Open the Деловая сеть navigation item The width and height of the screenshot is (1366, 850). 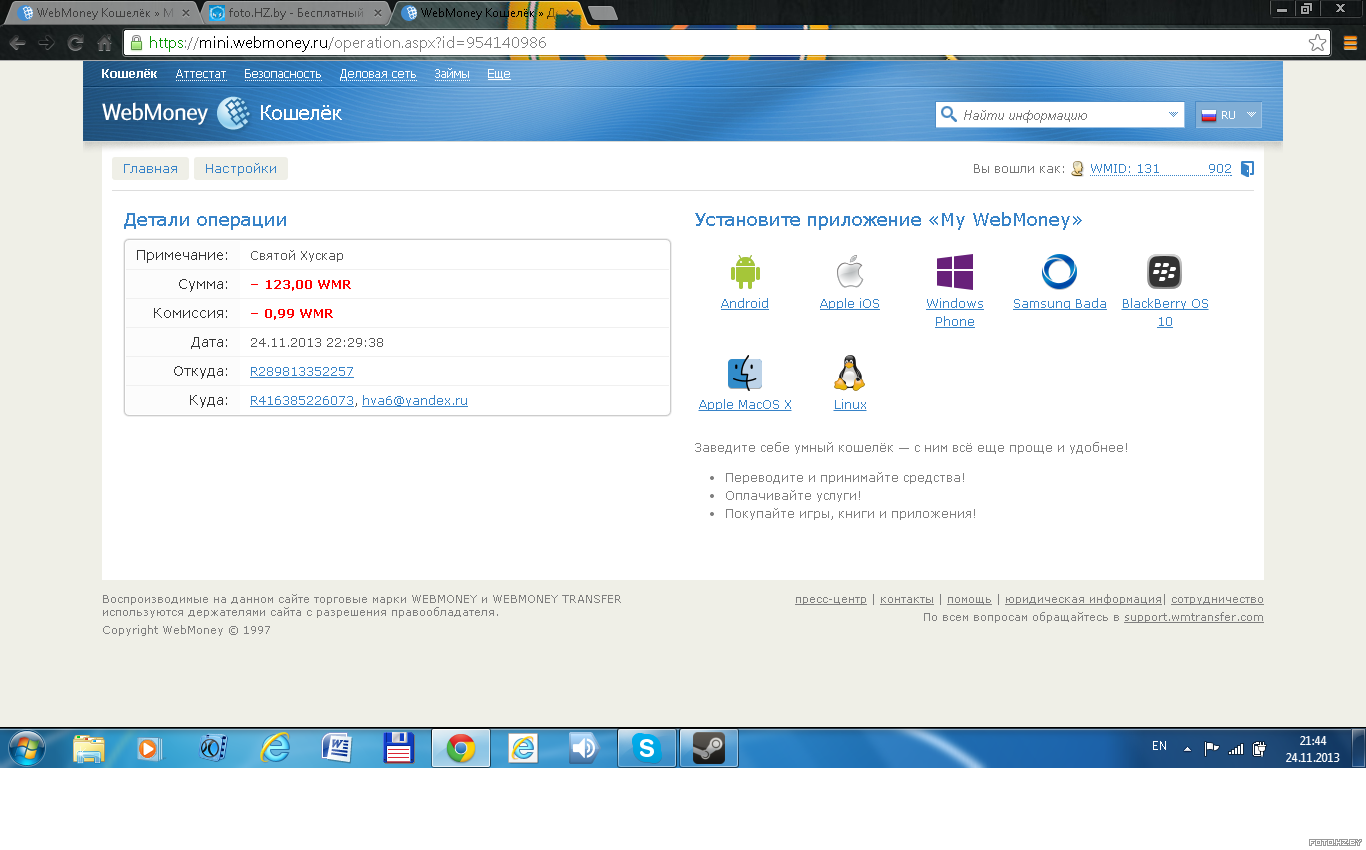[378, 74]
